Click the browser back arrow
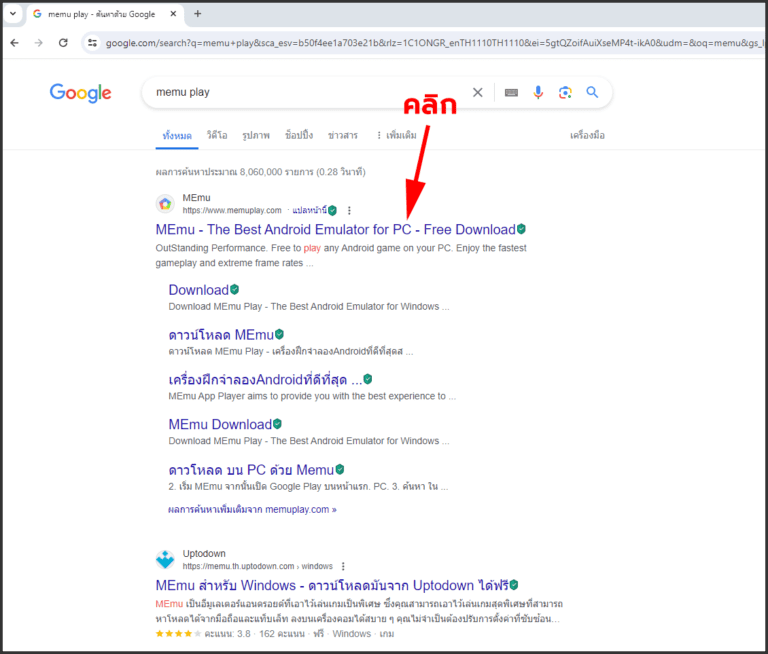 click(14, 42)
